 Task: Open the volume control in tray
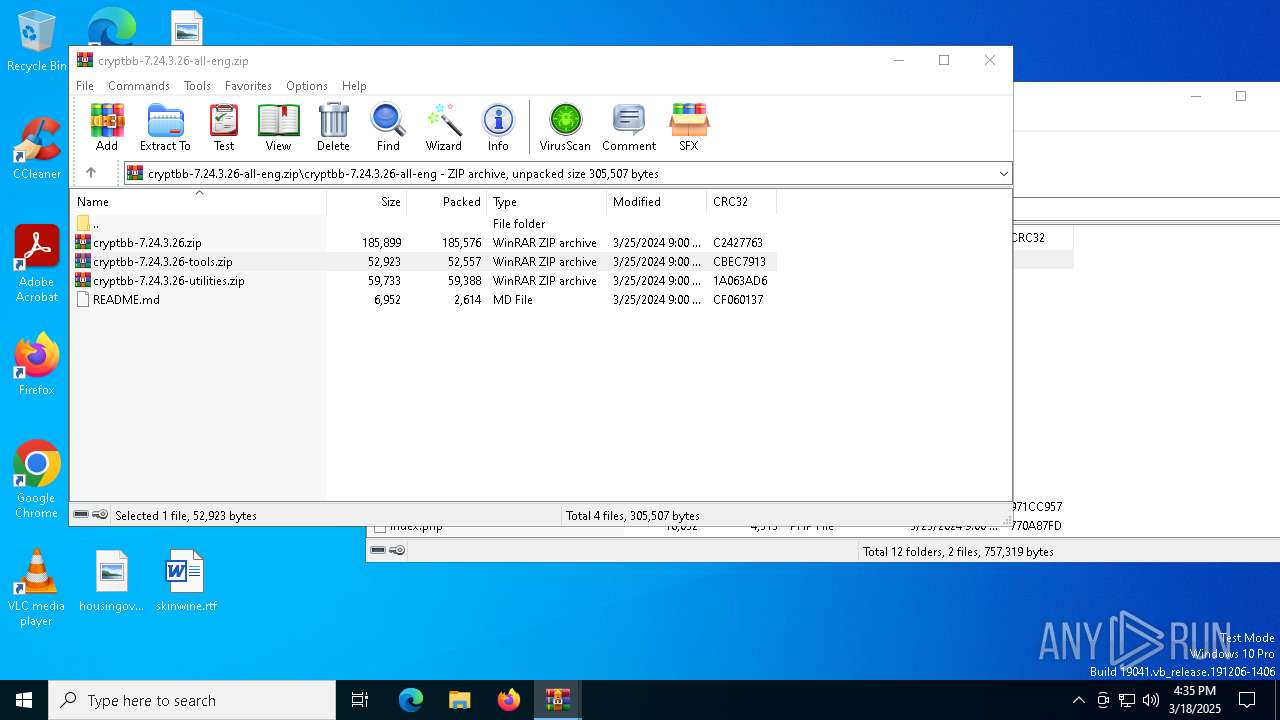1151,700
